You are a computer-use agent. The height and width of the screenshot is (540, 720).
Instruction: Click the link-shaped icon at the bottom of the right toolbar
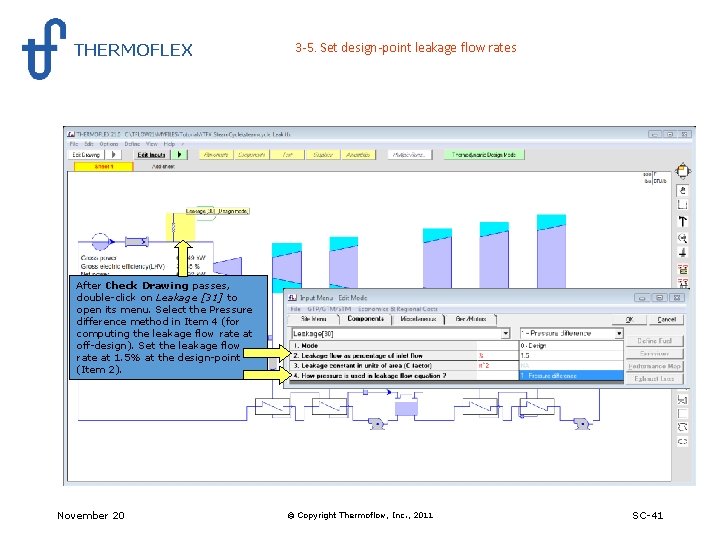tap(682, 441)
